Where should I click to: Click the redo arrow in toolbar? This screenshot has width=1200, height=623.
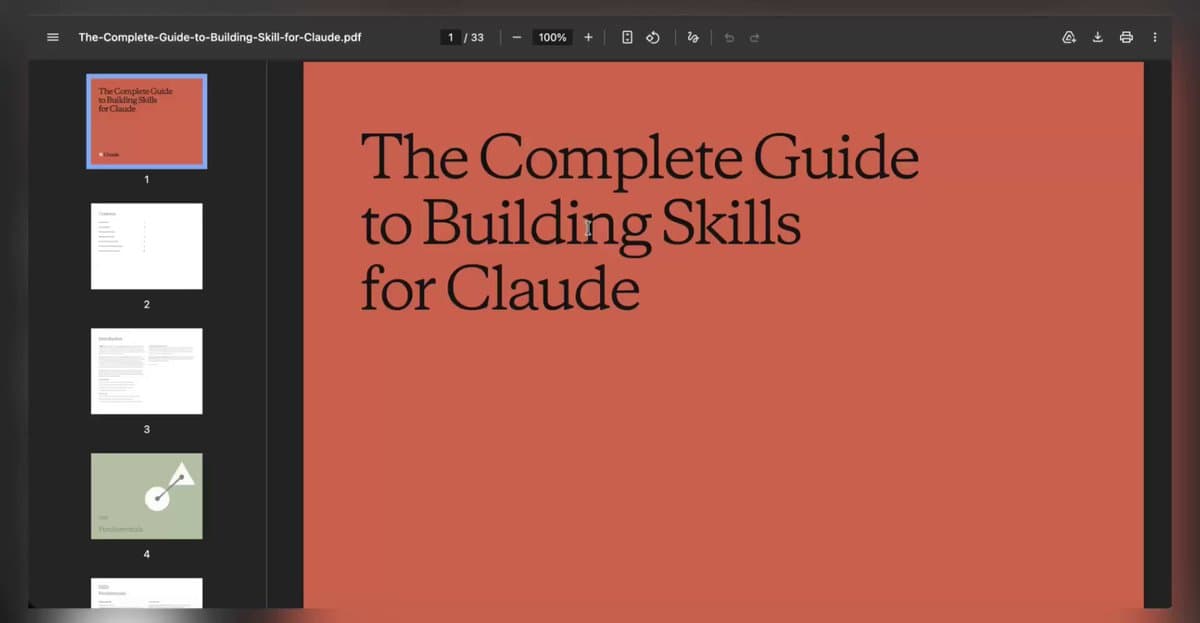pos(755,37)
